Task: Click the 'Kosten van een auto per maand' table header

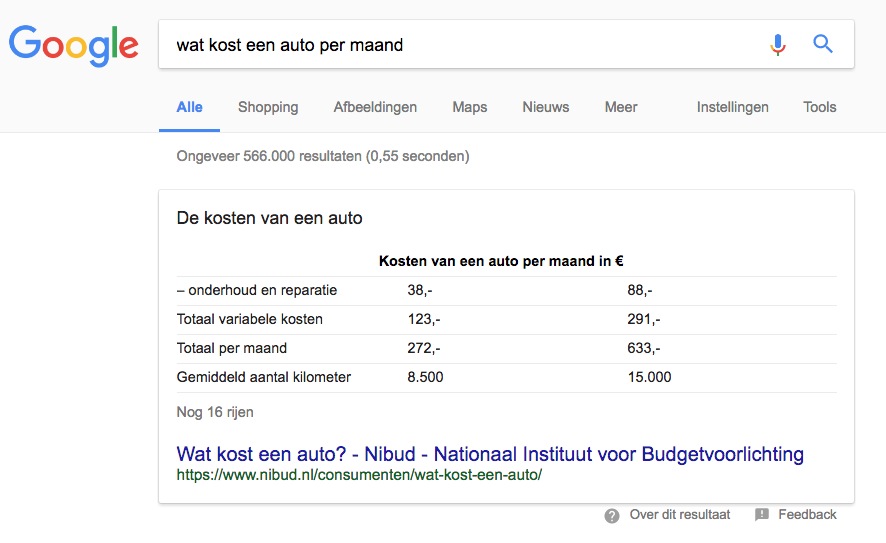Action: (x=501, y=261)
